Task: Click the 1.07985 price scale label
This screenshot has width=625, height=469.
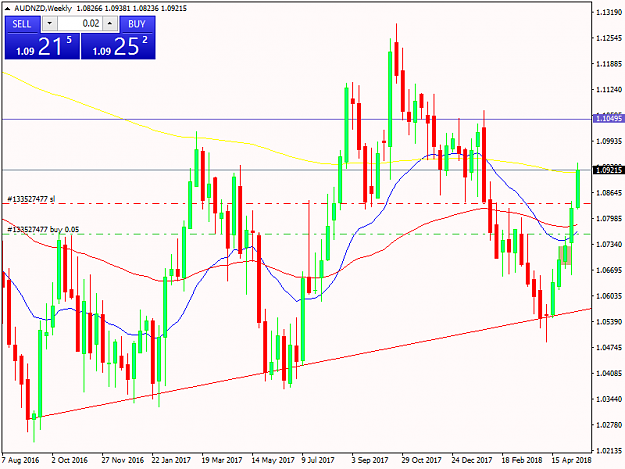Action: [x=609, y=218]
